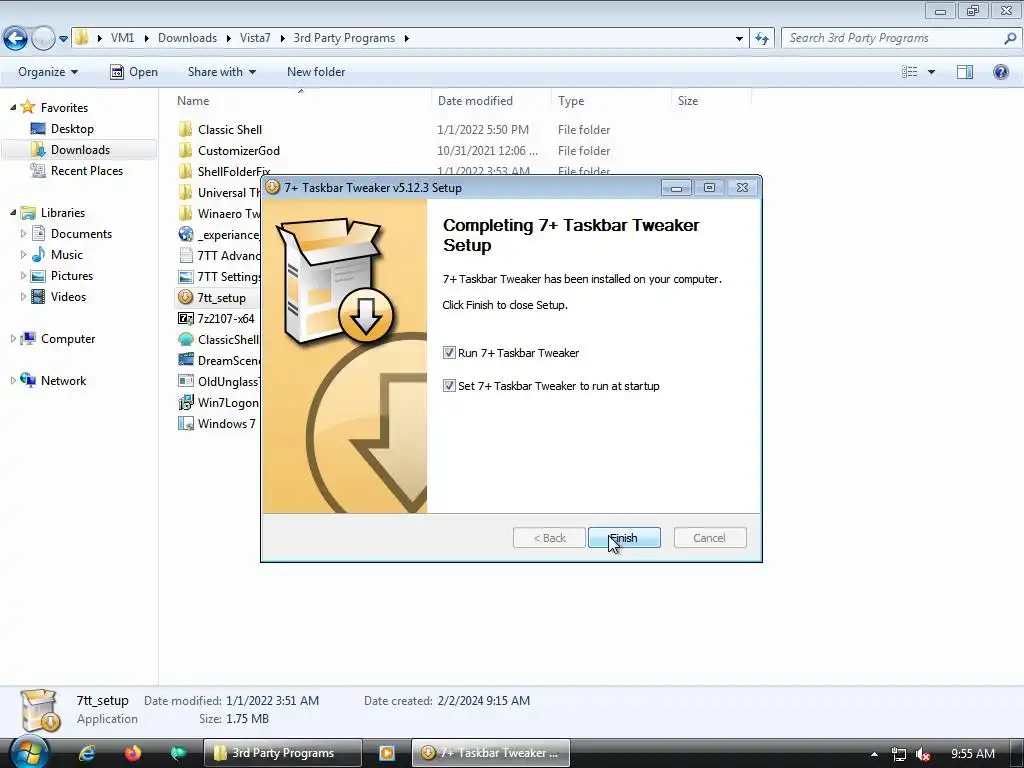This screenshot has height=768, width=1024.
Task: Expand the dropdown arrow after 3rd Party Programs
Action: point(406,39)
